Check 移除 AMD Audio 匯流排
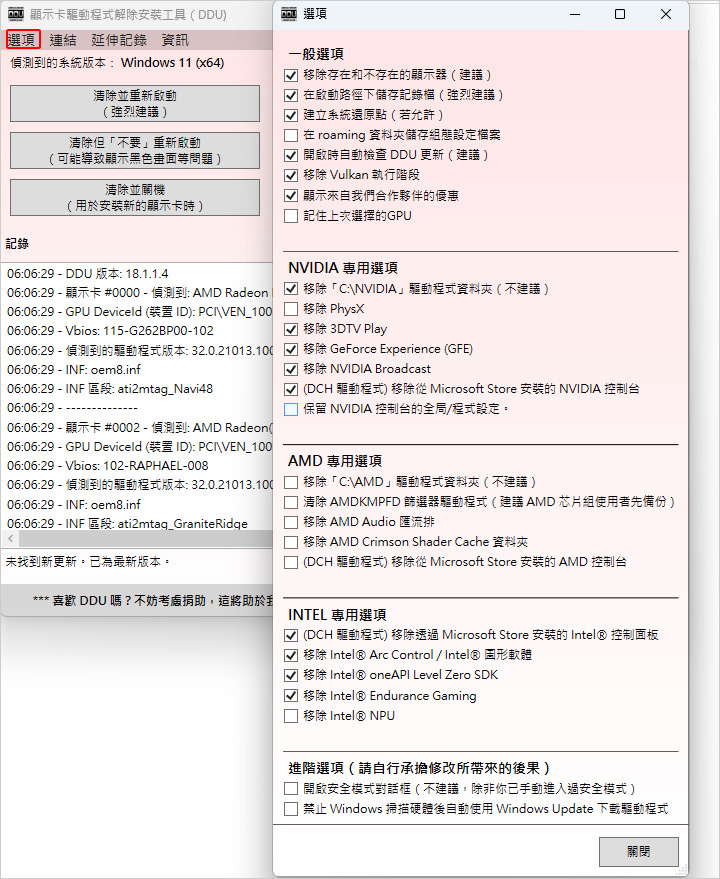This screenshot has width=720, height=879. point(290,522)
